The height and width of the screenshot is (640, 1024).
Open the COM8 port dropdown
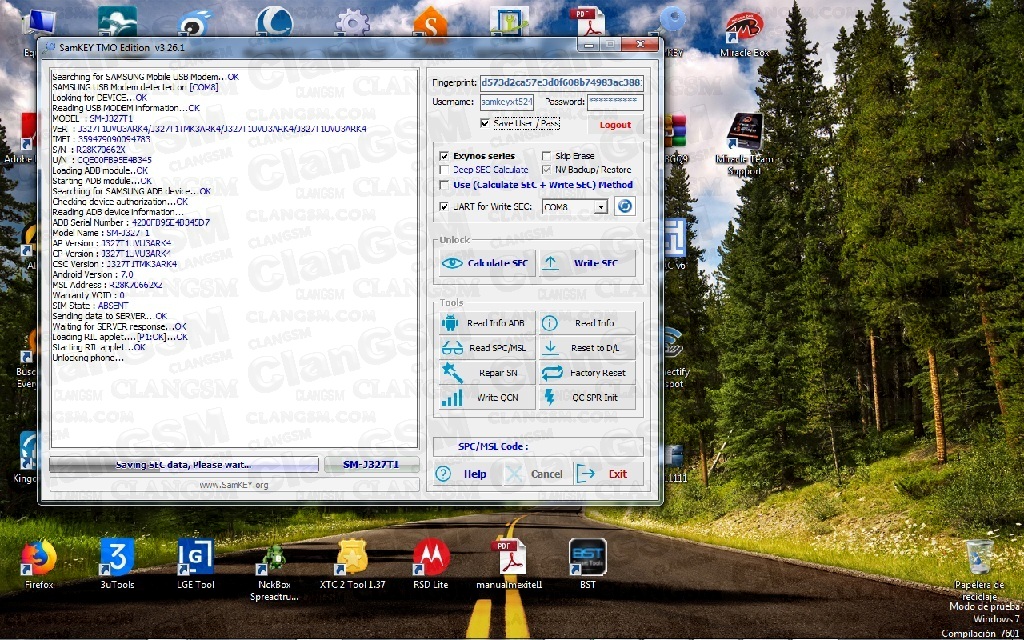[x=601, y=207]
